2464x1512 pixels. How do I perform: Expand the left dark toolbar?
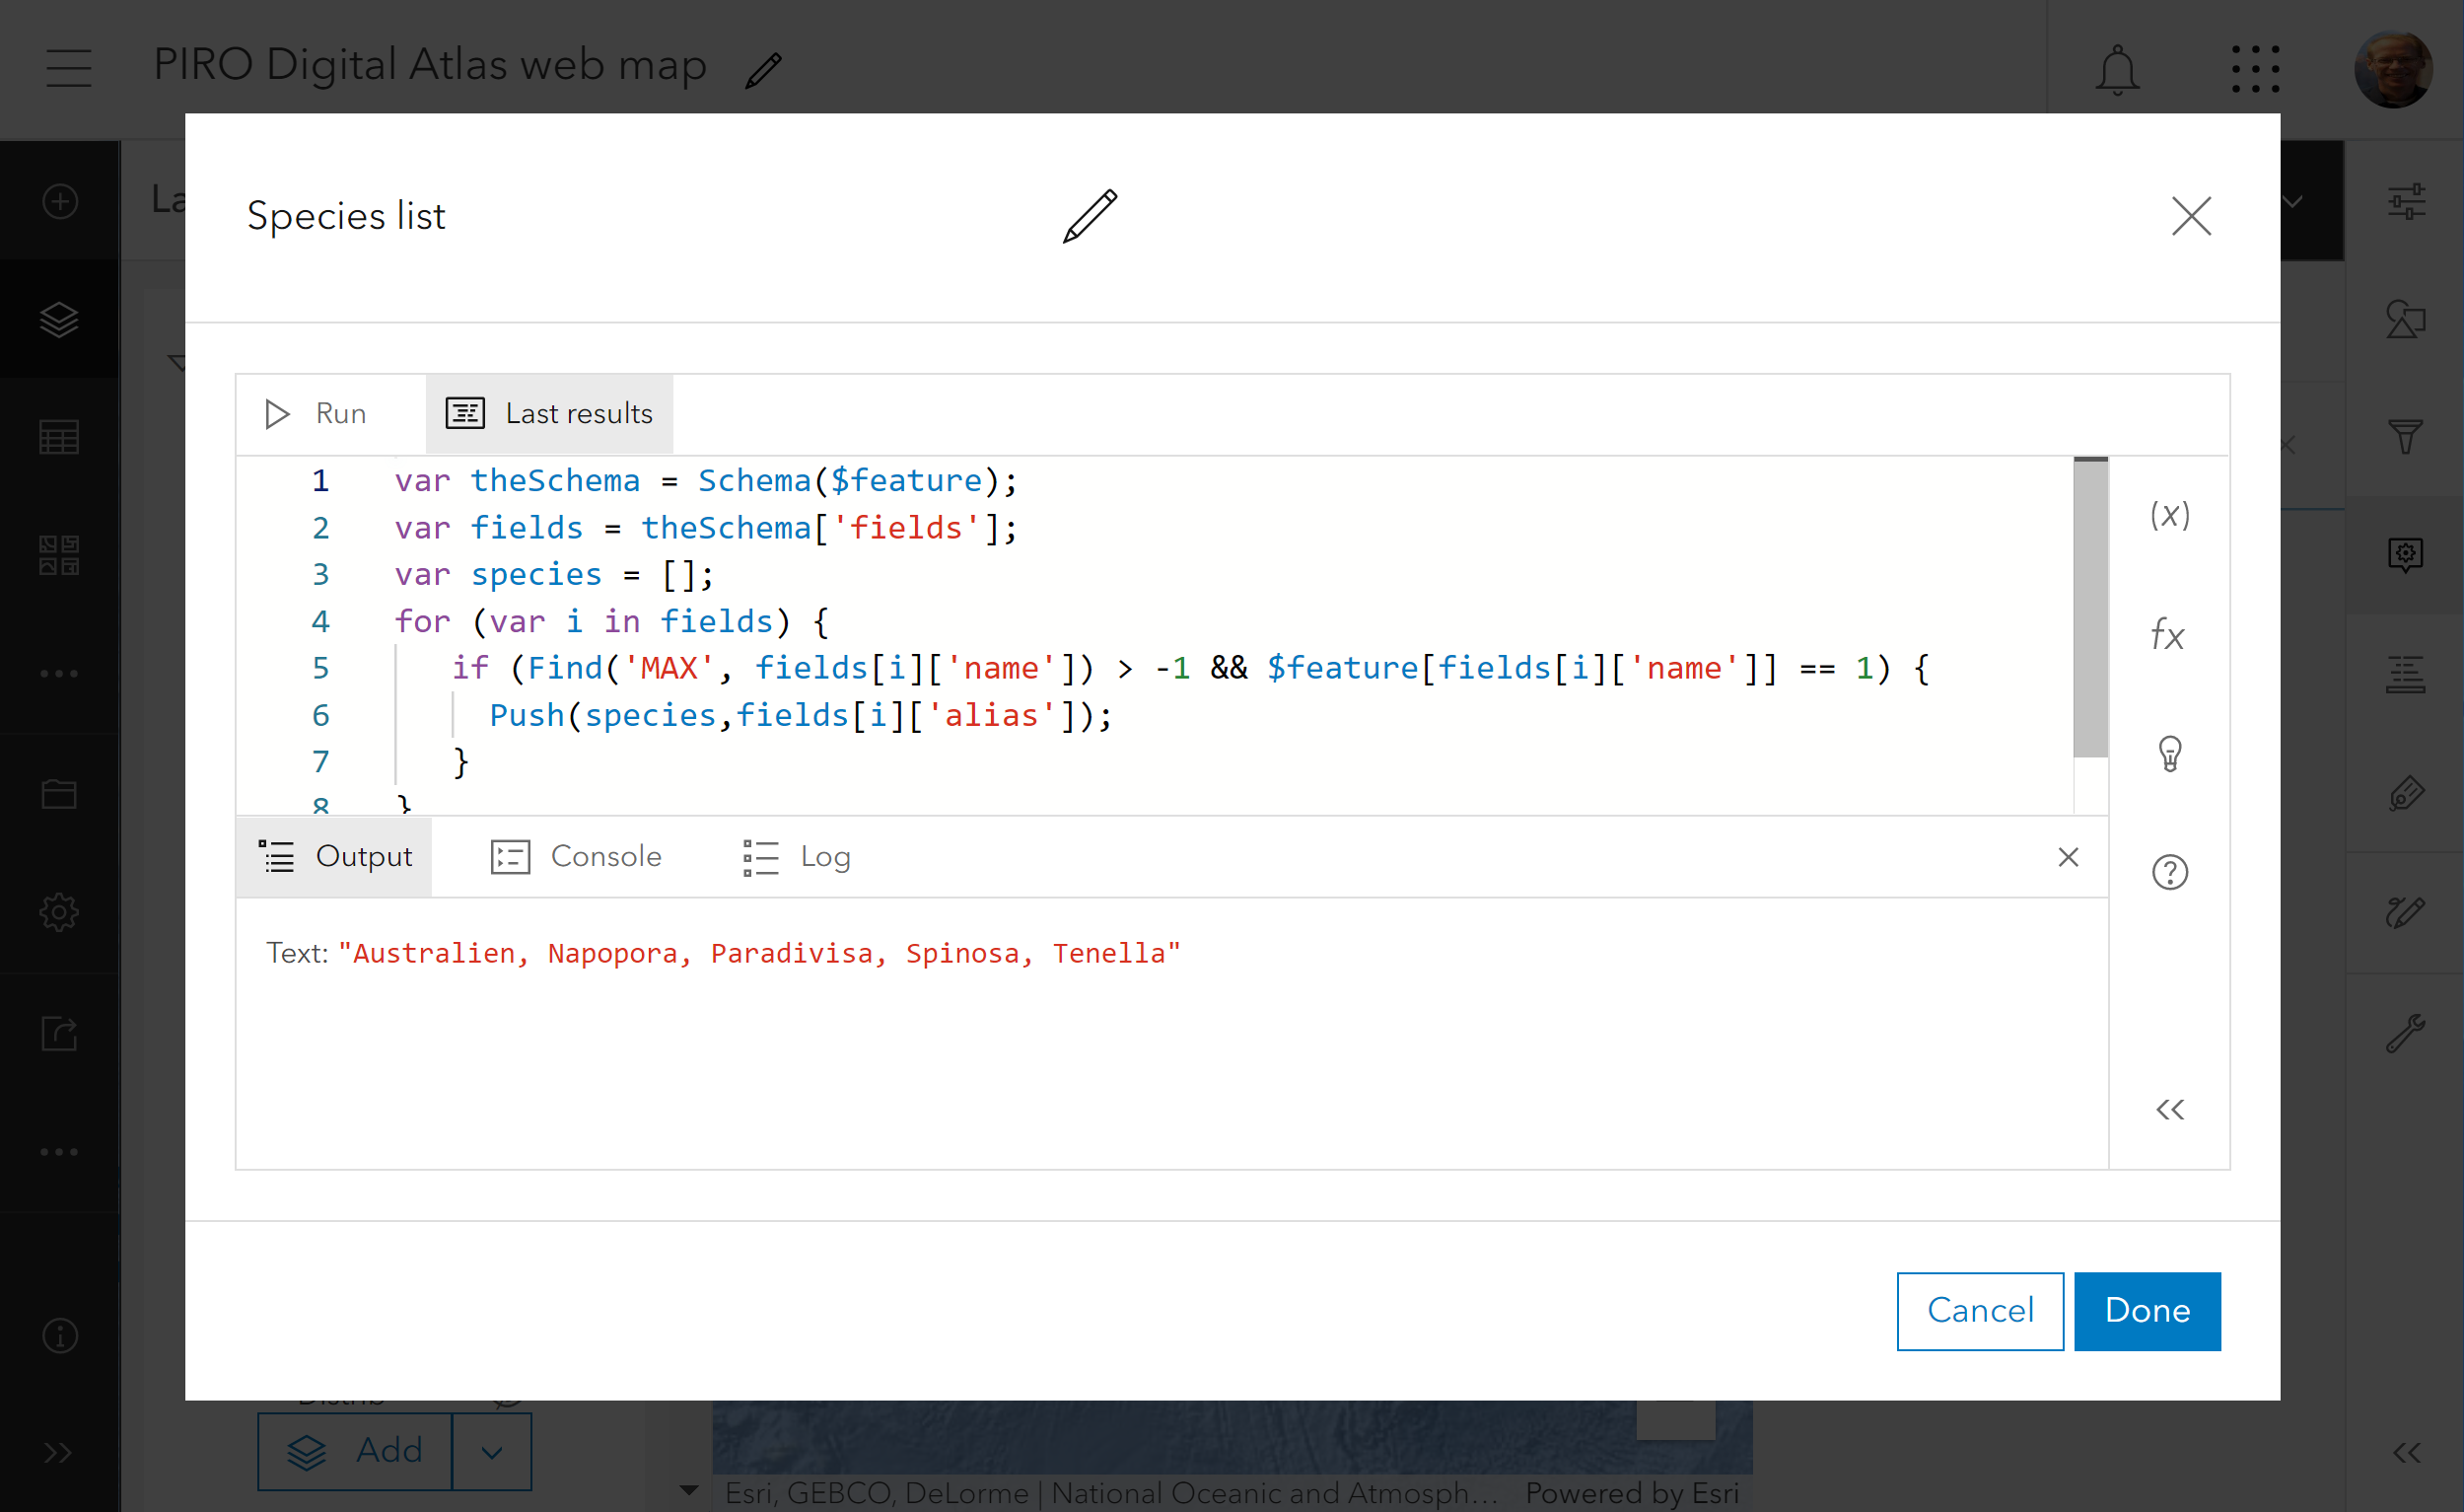[58, 1451]
